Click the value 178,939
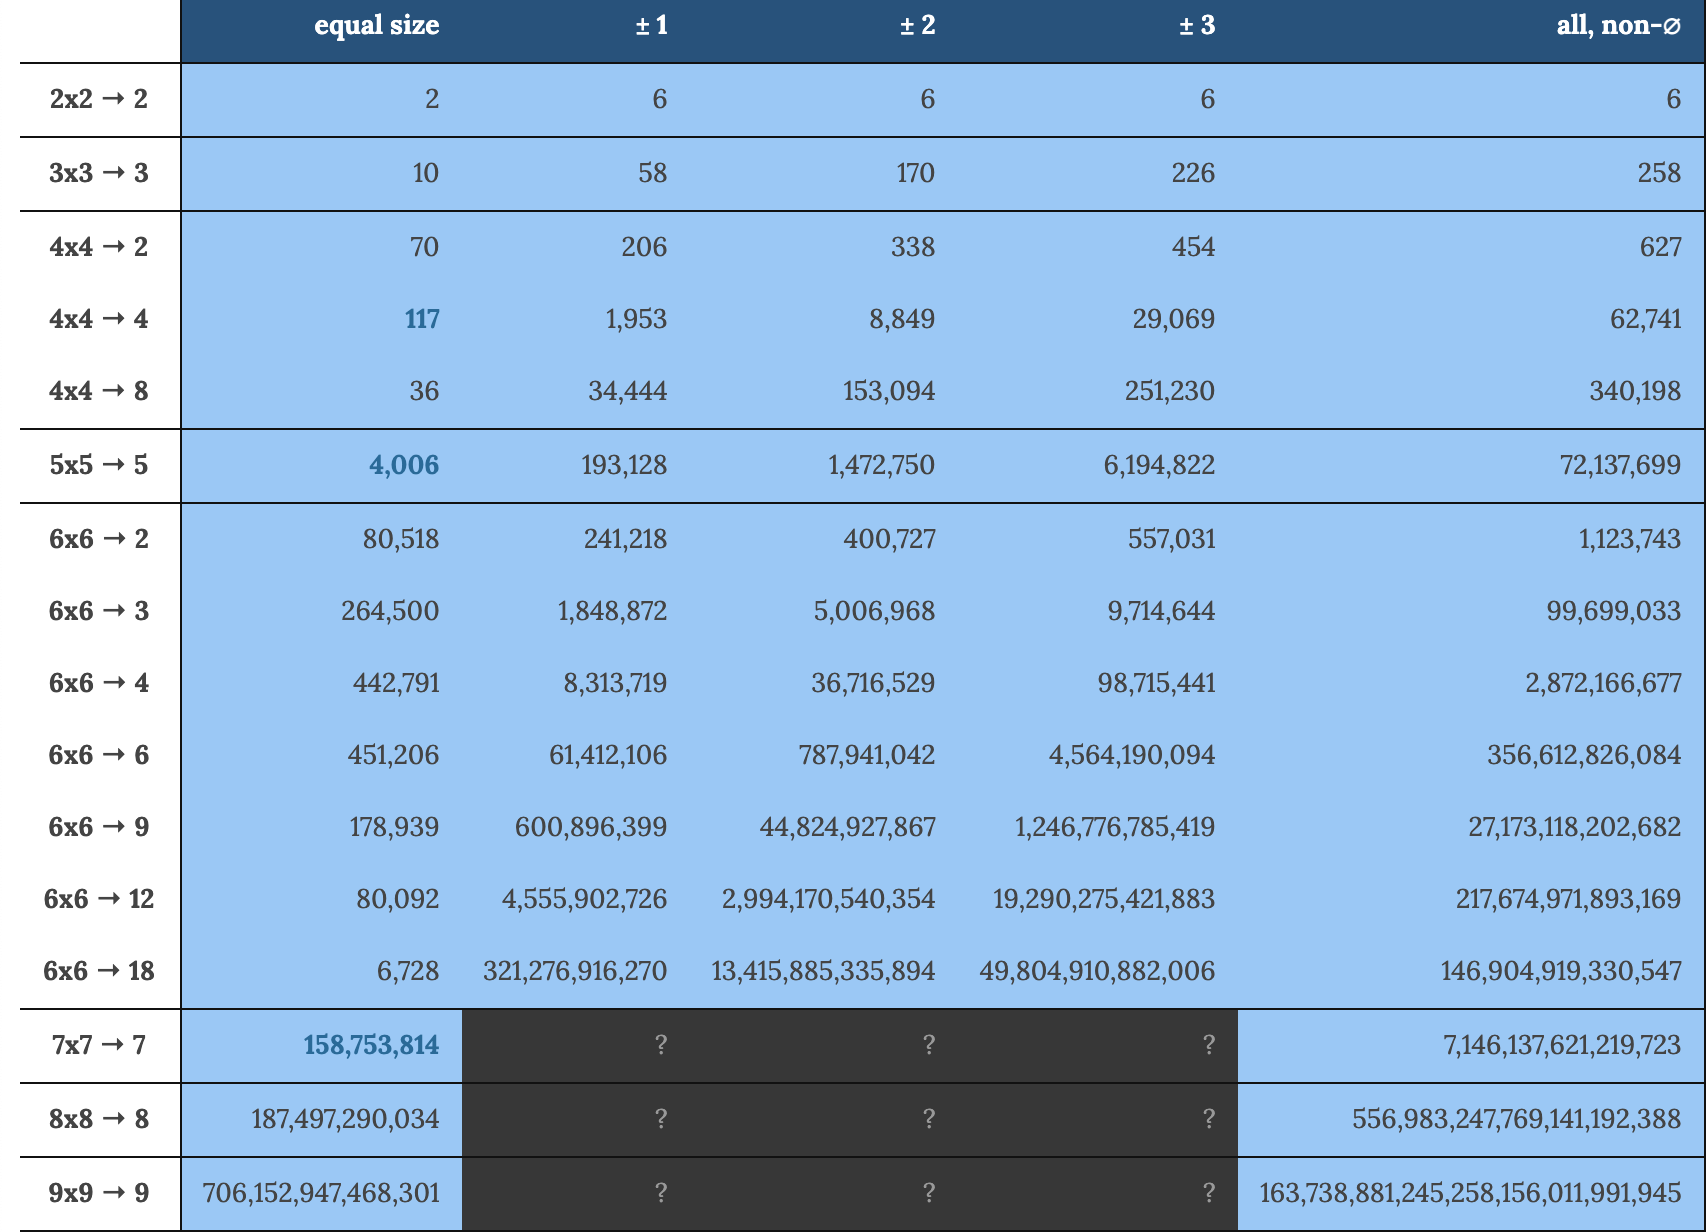1706x1232 pixels. pyautogui.click(x=394, y=827)
